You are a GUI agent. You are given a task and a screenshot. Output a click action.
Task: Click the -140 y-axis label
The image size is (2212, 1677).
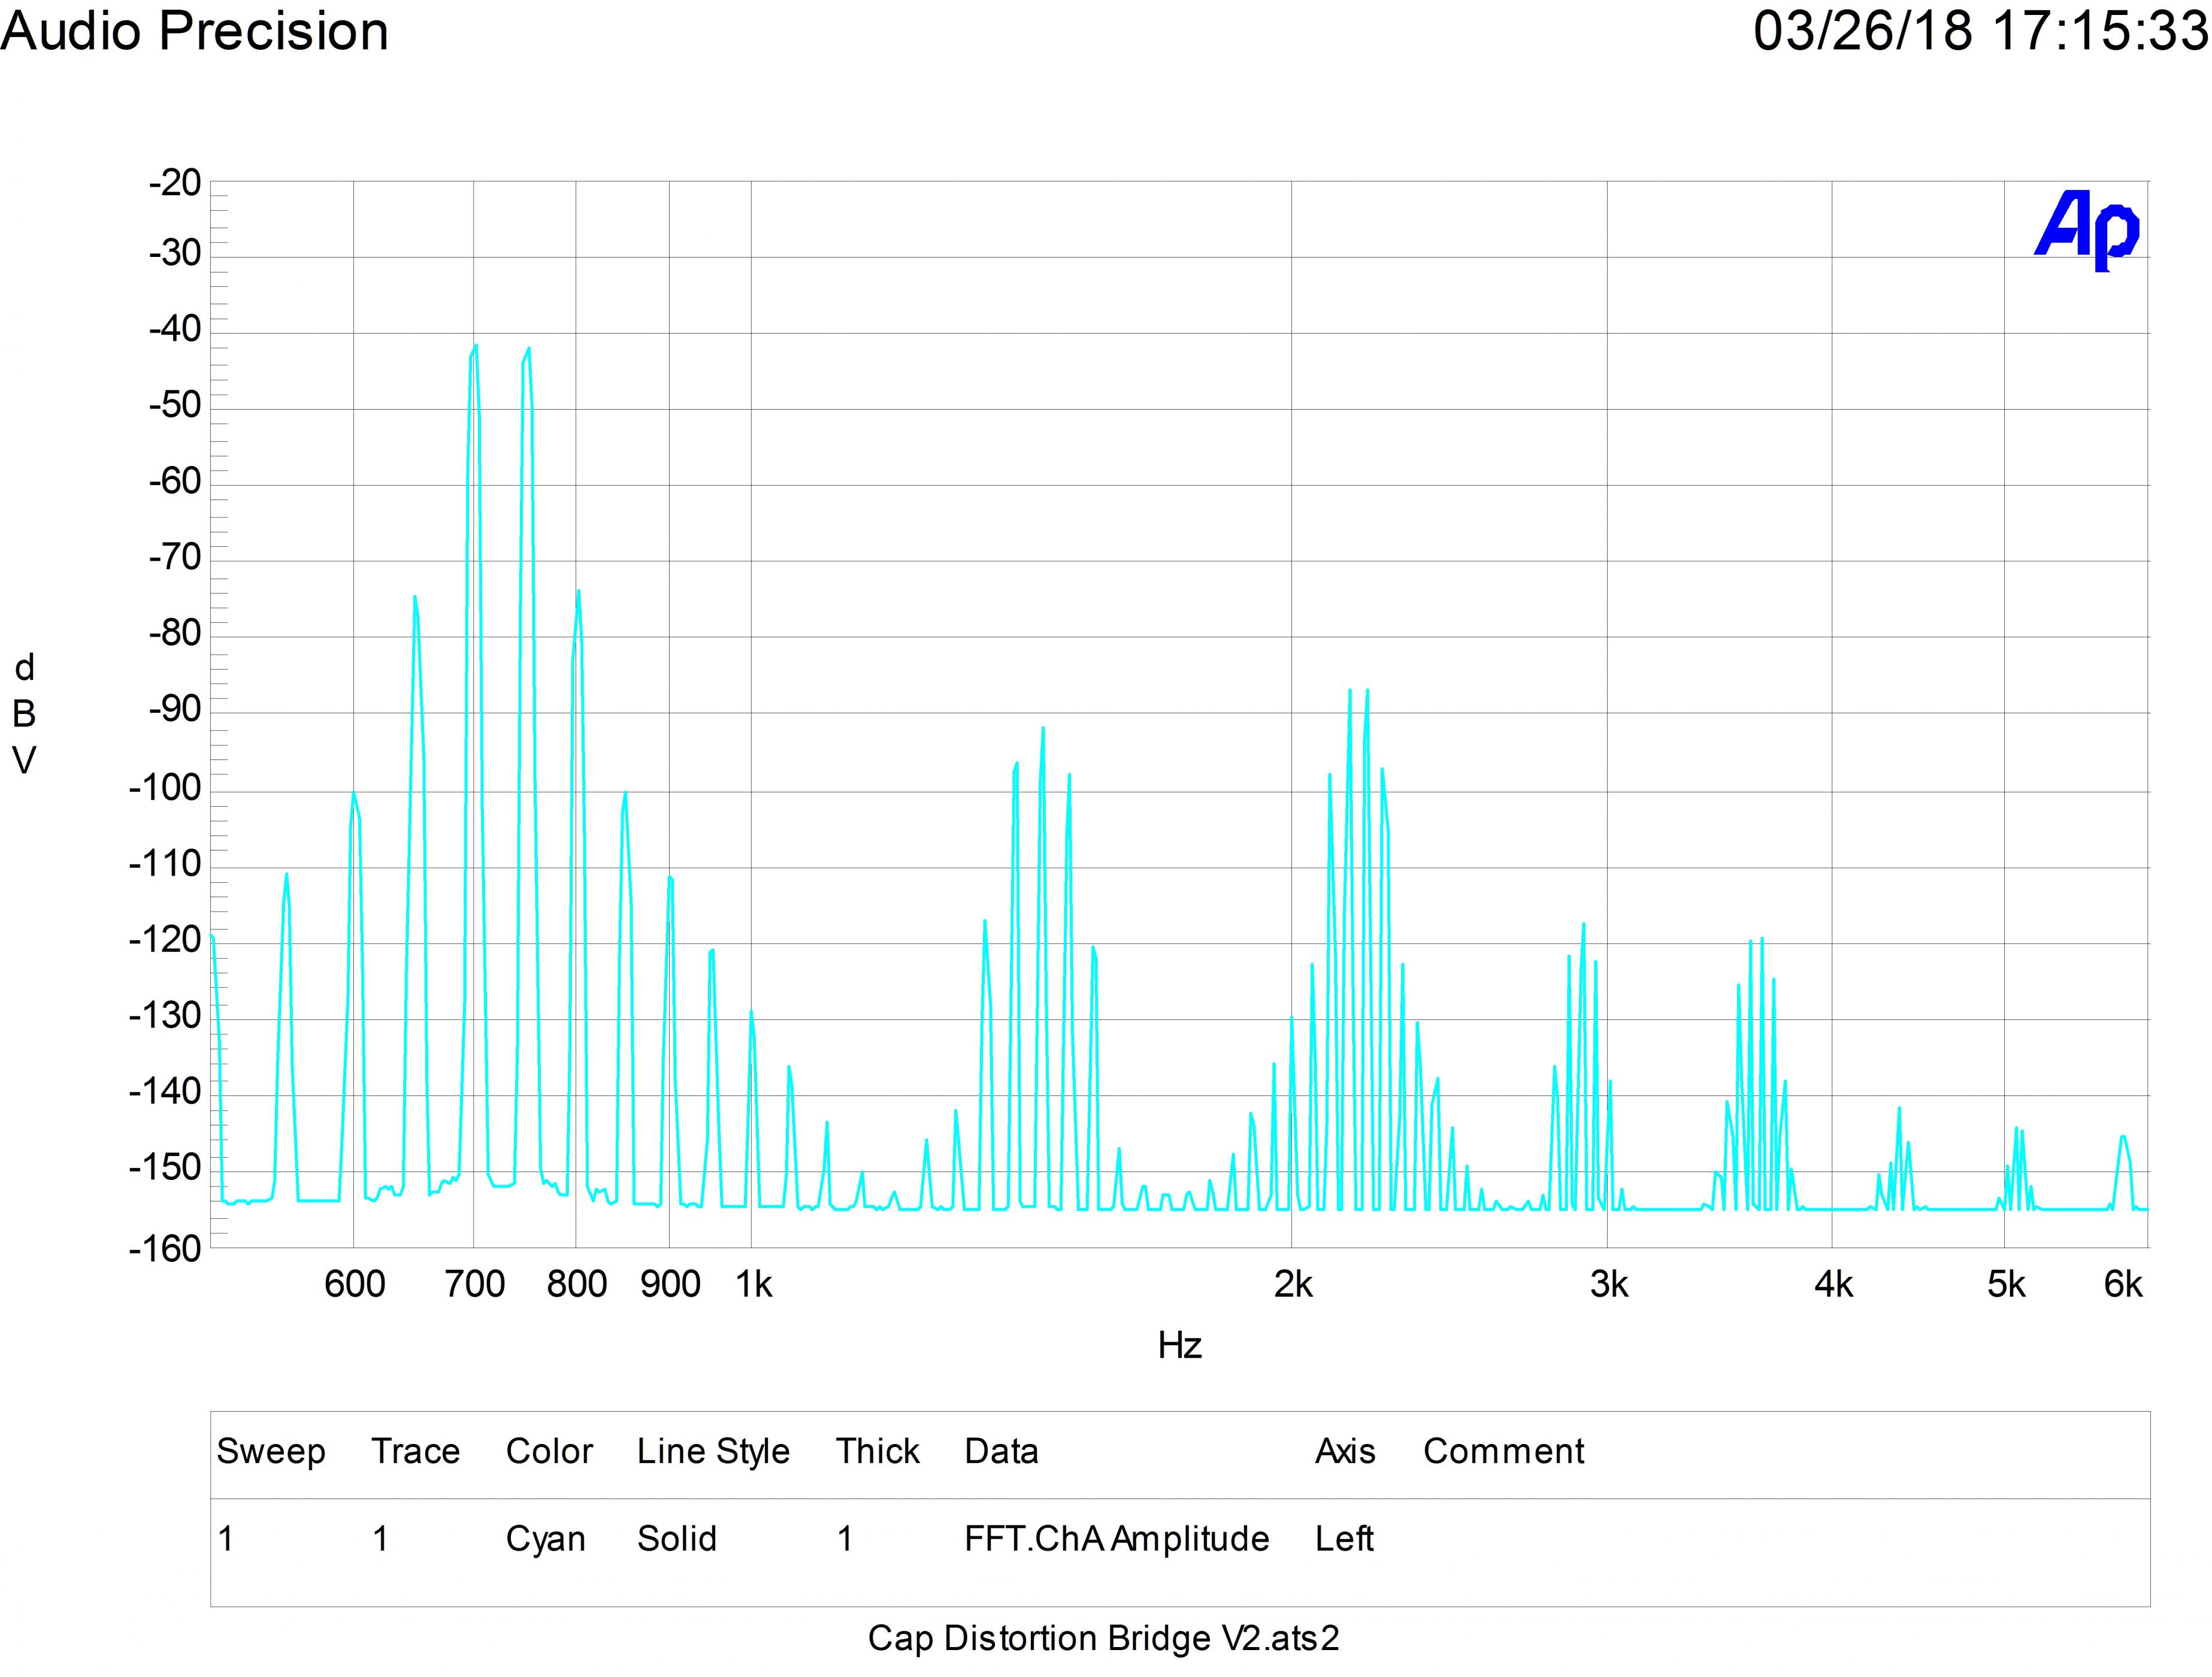tap(165, 1092)
